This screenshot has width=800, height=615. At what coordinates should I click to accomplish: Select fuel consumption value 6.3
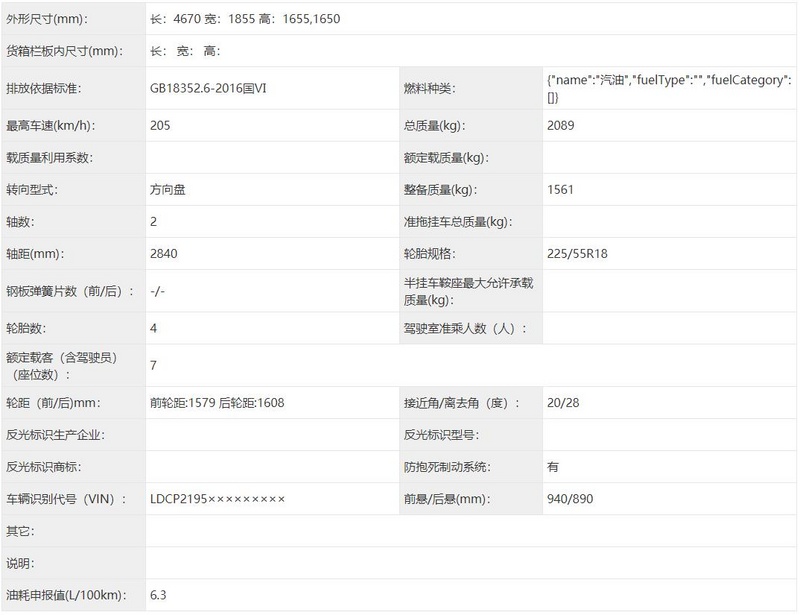tap(158, 595)
